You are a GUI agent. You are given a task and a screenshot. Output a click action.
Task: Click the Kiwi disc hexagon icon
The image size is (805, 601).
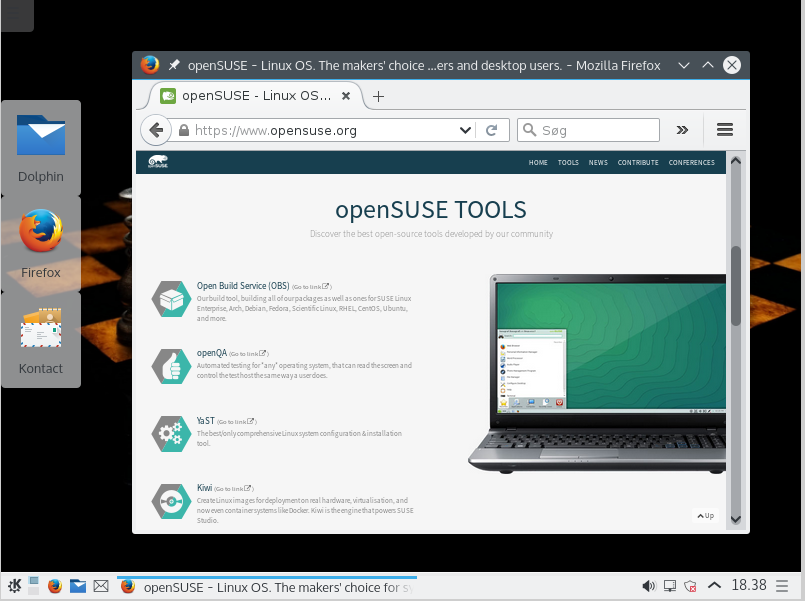pyautogui.click(x=171, y=501)
